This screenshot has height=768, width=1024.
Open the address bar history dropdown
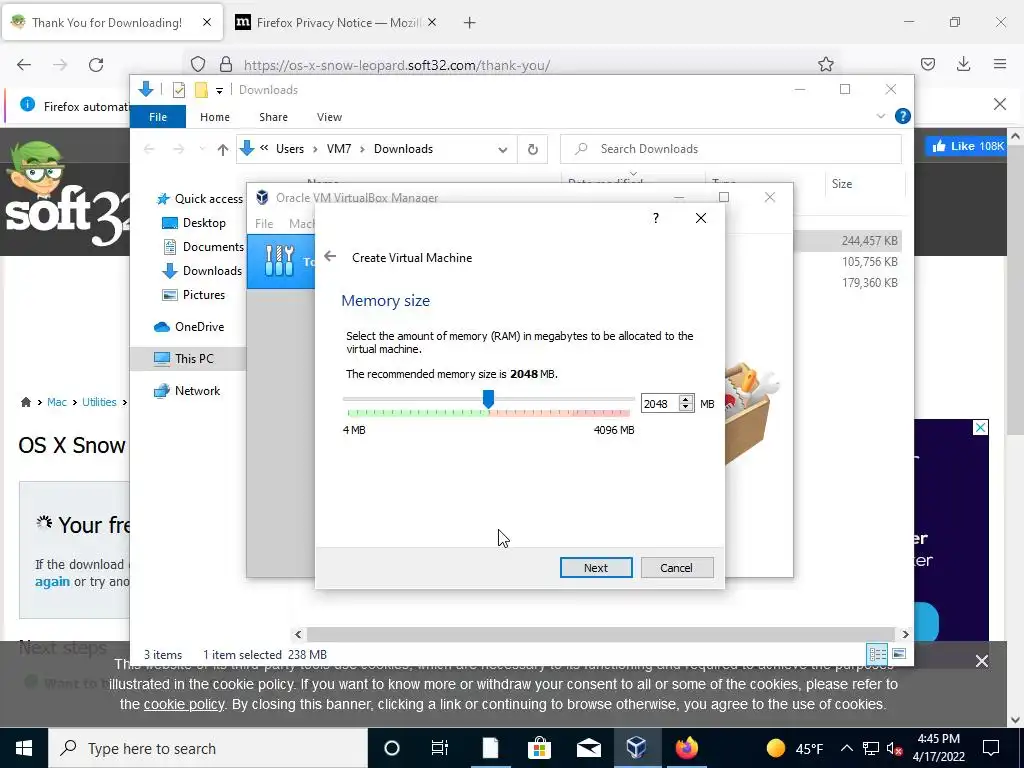point(502,150)
